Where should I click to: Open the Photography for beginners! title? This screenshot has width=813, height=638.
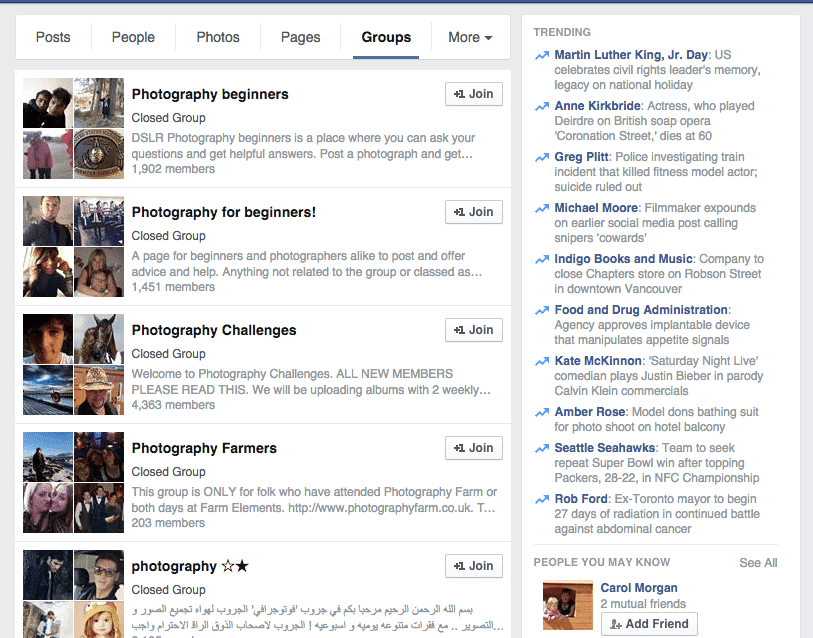tap(223, 212)
